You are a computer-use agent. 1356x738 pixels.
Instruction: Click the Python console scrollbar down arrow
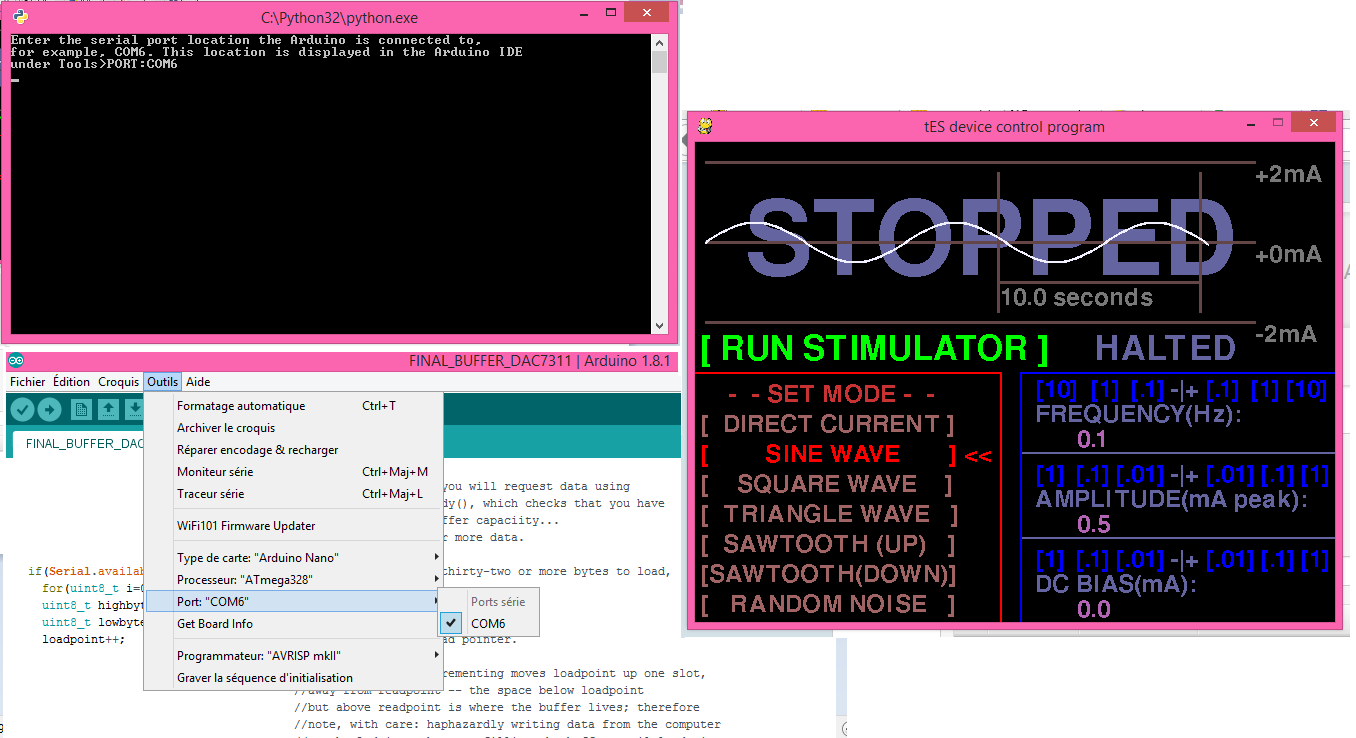tap(658, 326)
